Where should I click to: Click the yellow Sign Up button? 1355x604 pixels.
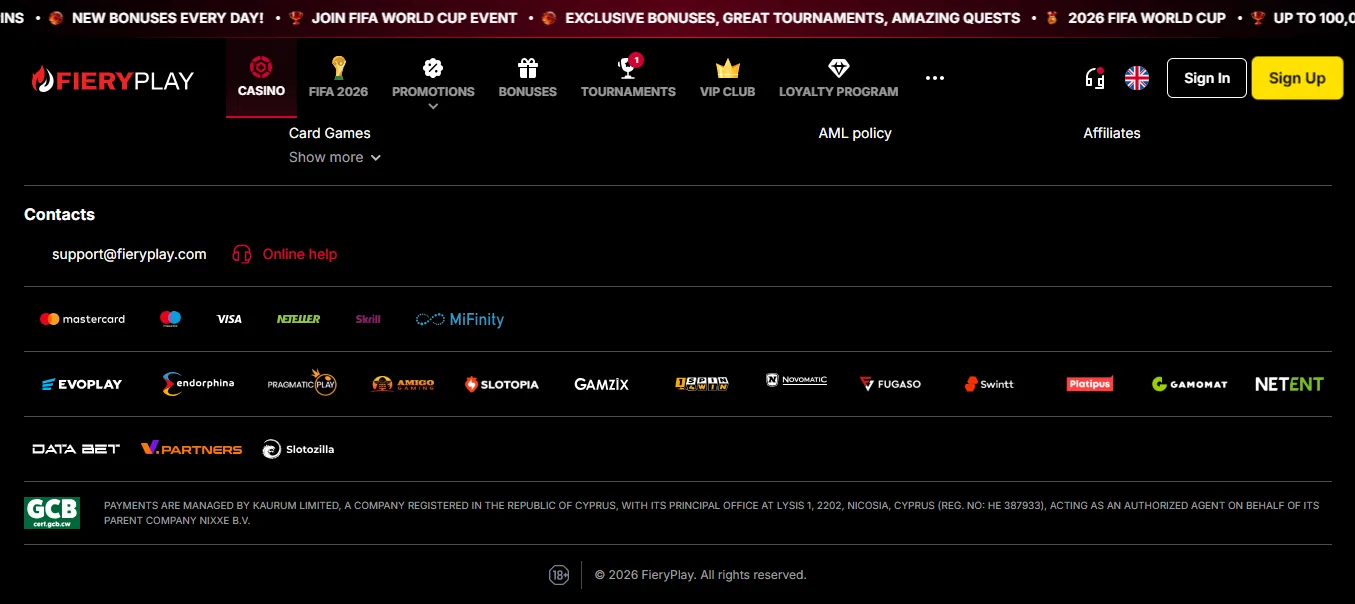(1297, 78)
